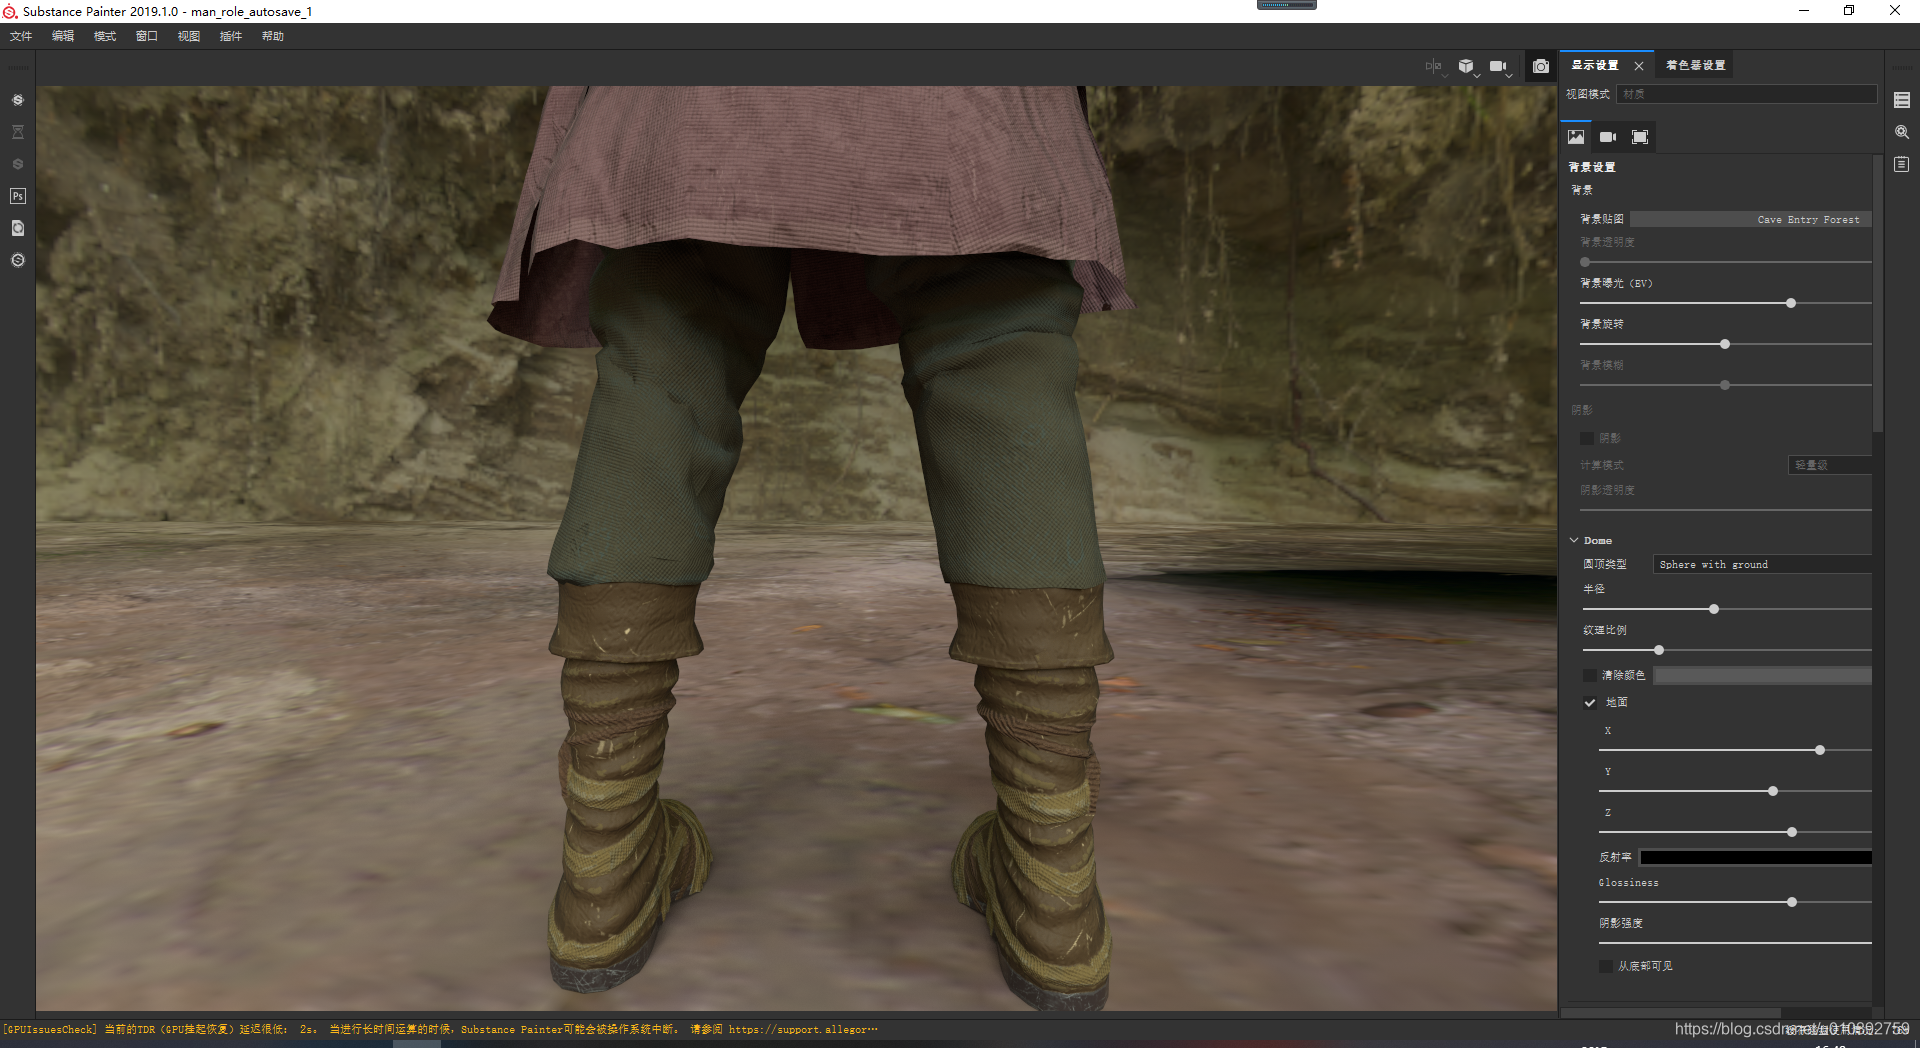The image size is (1920, 1048).
Task: Click the texture set list icon on right dock
Action: coord(1902,100)
